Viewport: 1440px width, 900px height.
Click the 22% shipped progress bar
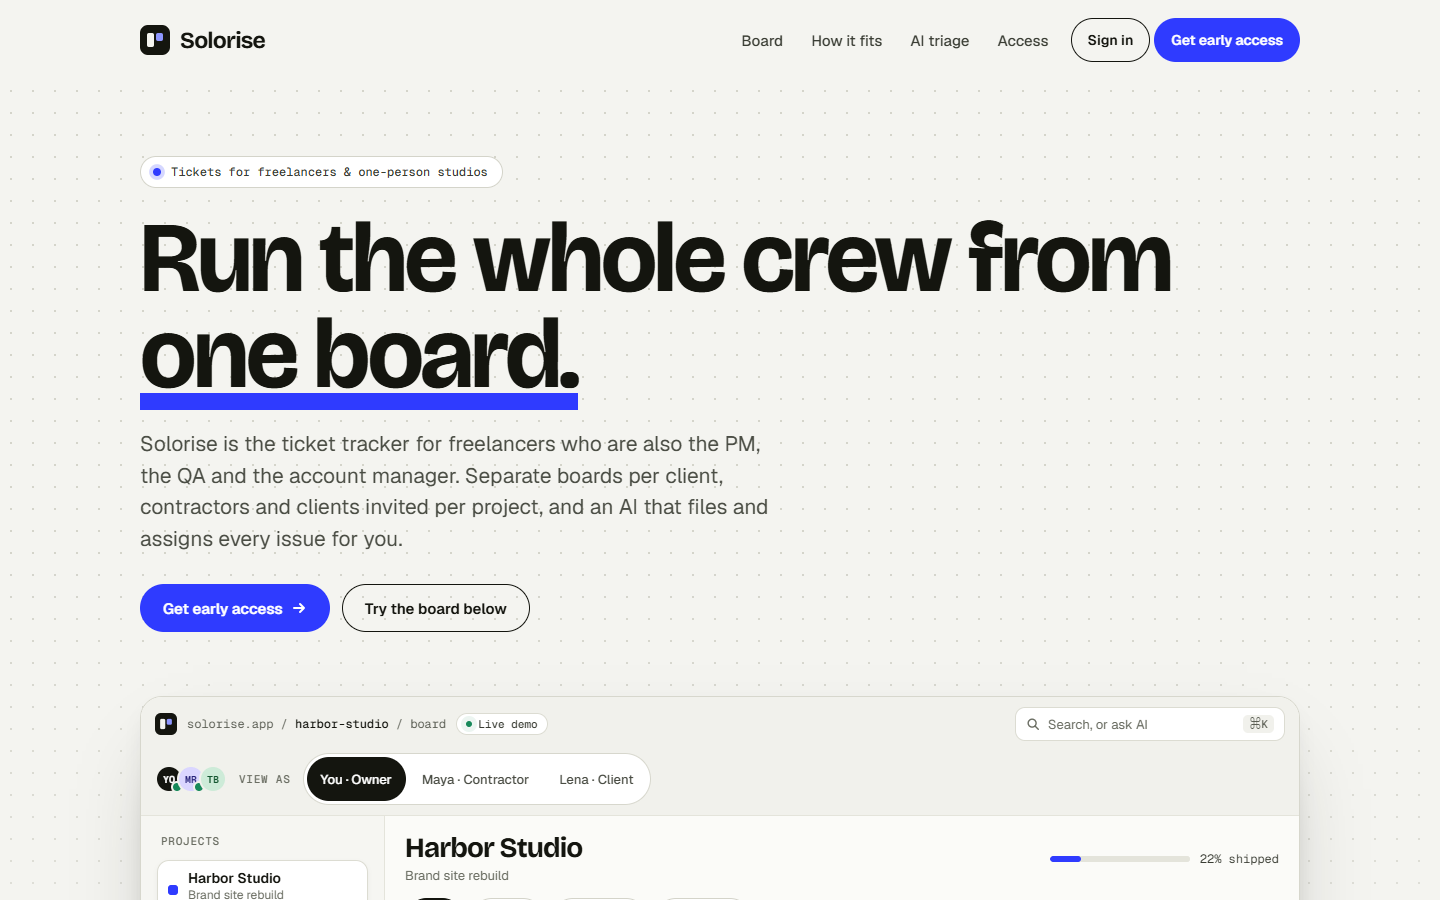pyautogui.click(x=1120, y=859)
